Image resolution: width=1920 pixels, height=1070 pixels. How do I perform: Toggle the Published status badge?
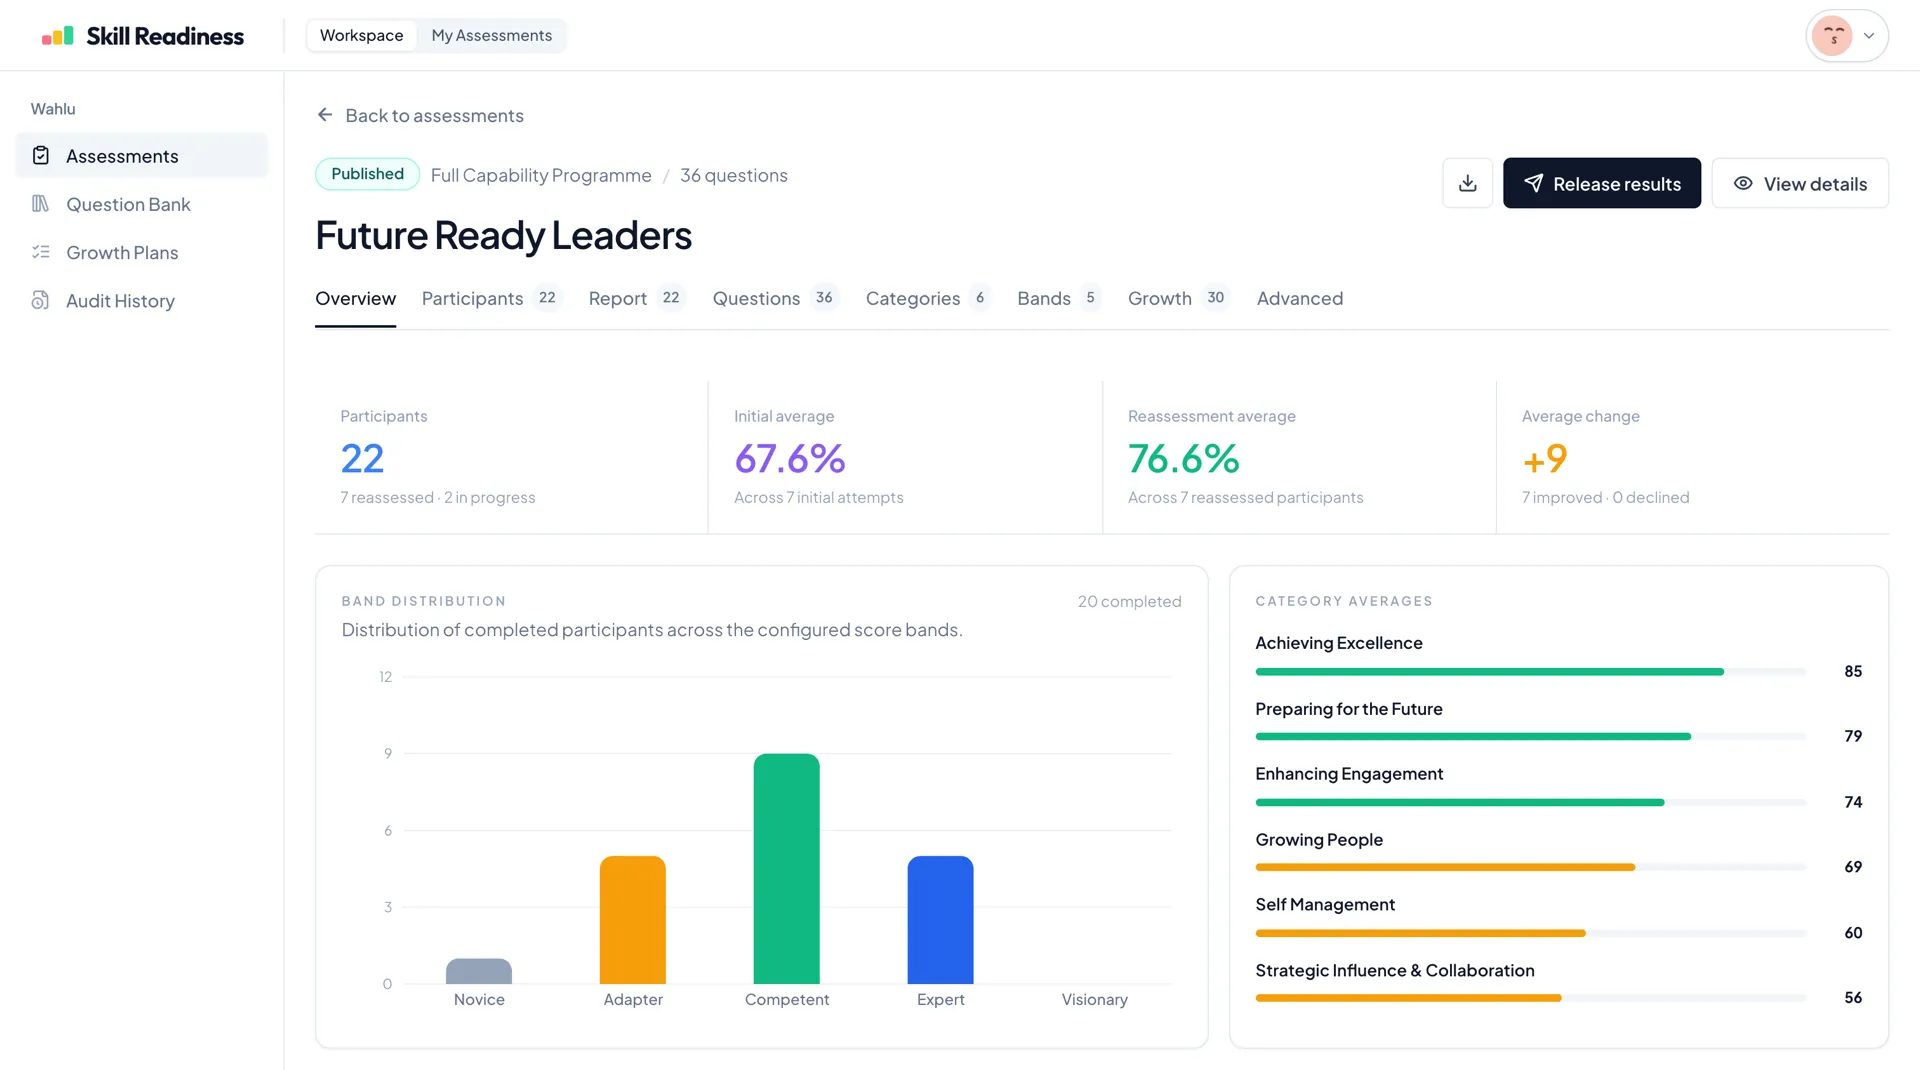click(x=366, y=173)
